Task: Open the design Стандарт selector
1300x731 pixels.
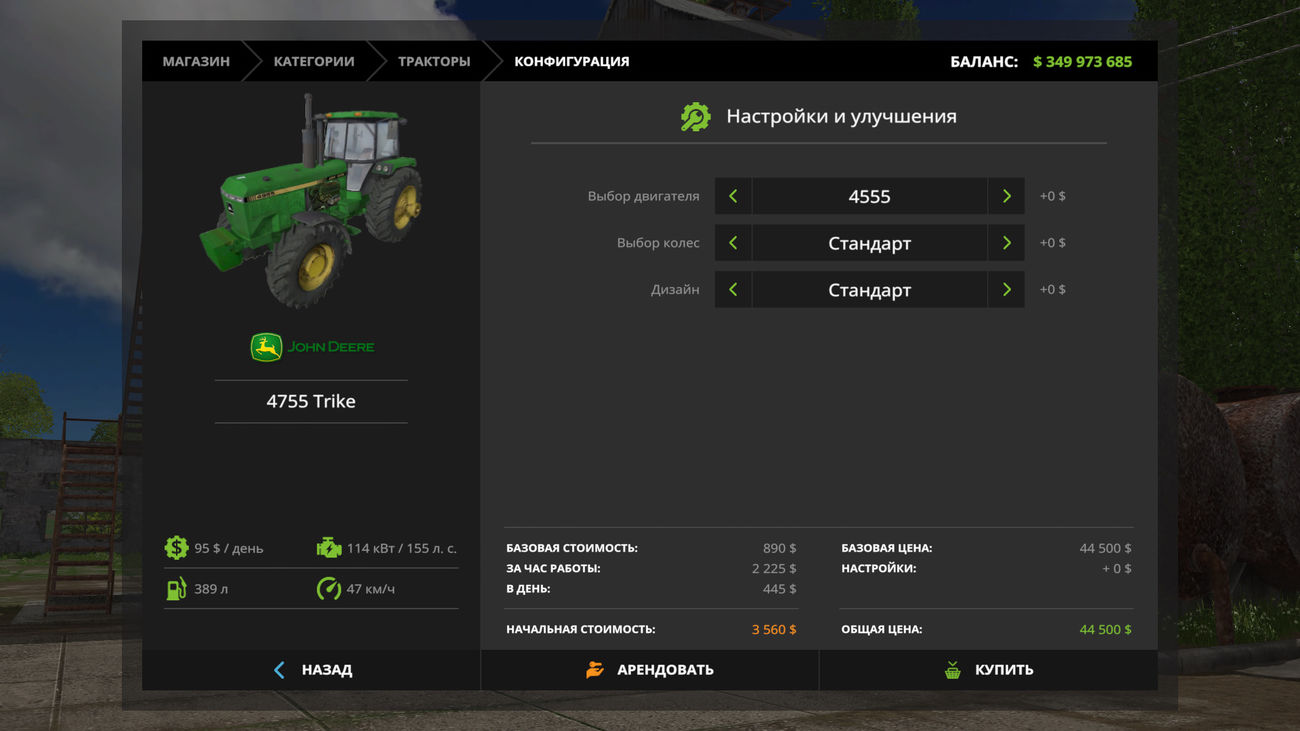Action: pyautogui.click(x=870, y=290)
